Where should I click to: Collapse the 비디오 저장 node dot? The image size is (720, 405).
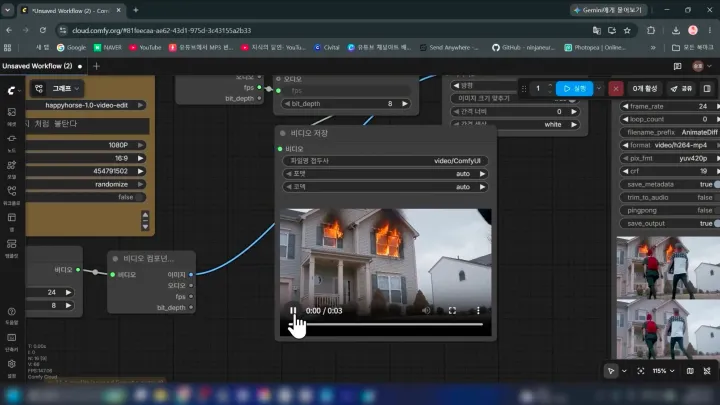(282, 133)
